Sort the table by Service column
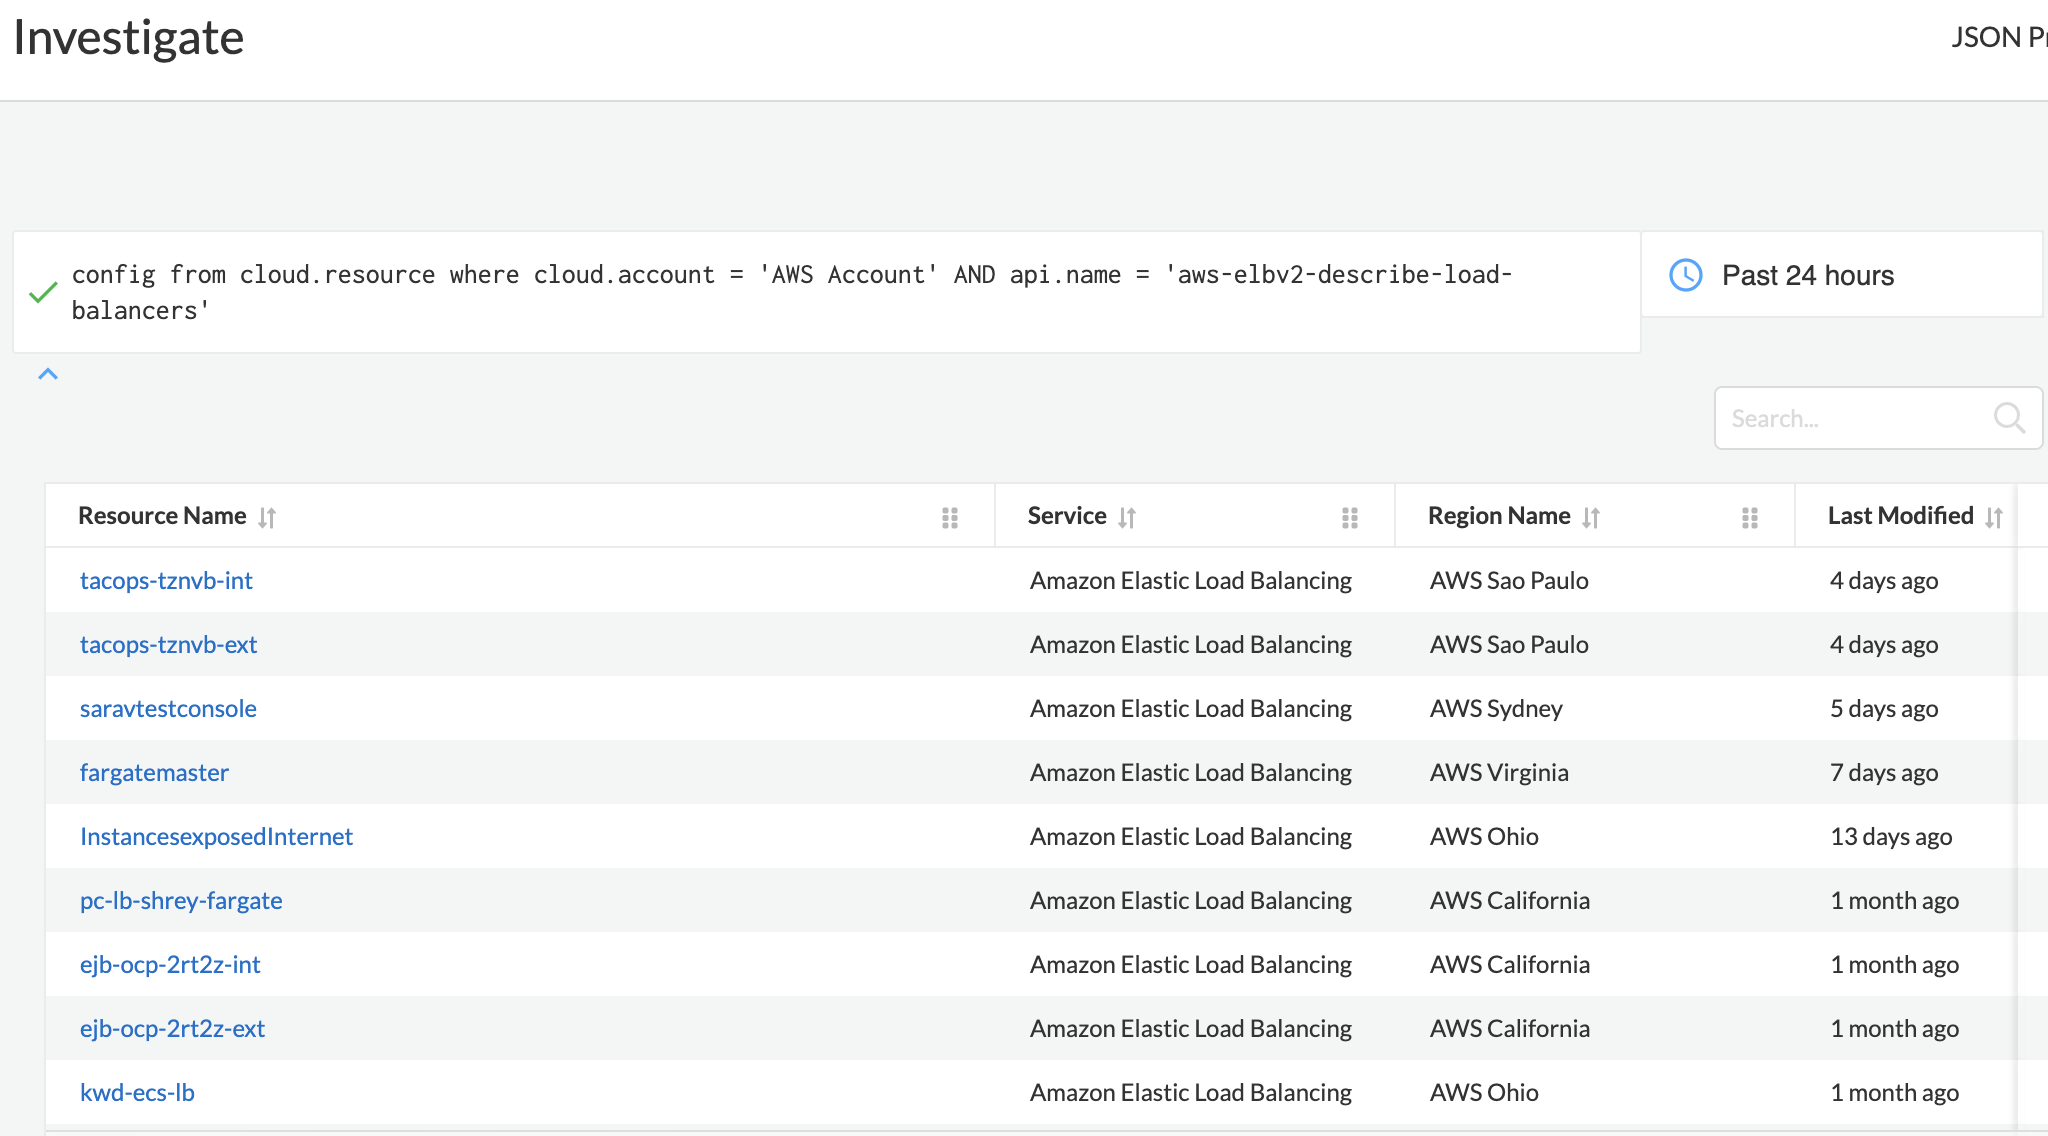Viewport: 2048px width, 1136px height. tap(1127, 517)
